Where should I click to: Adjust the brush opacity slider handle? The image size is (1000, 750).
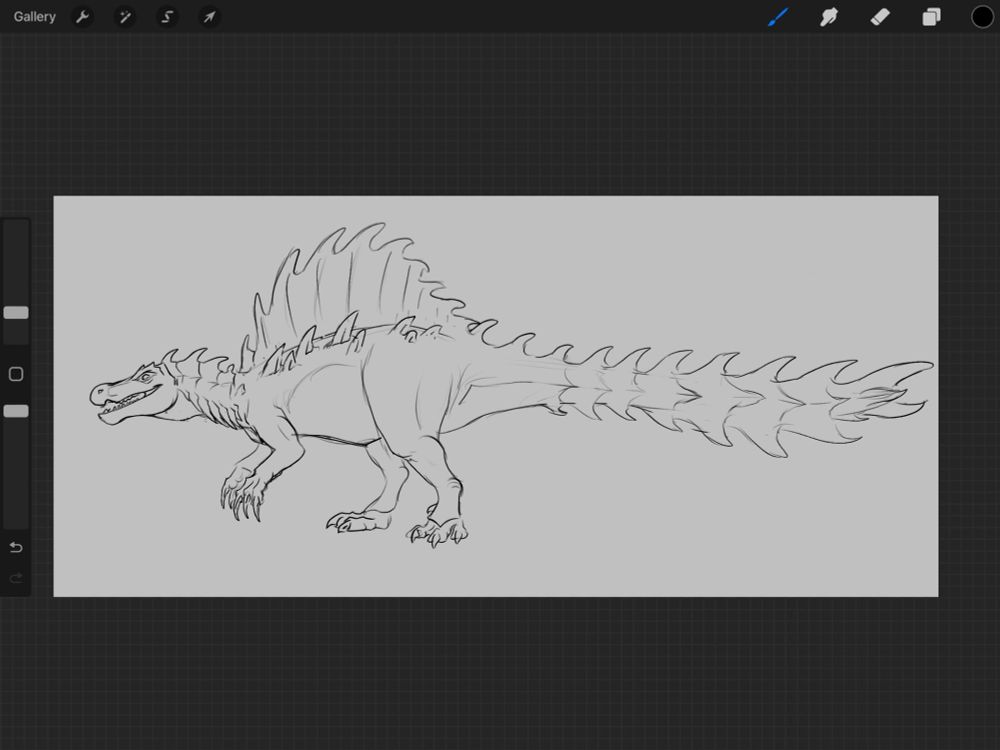point(16,411)
